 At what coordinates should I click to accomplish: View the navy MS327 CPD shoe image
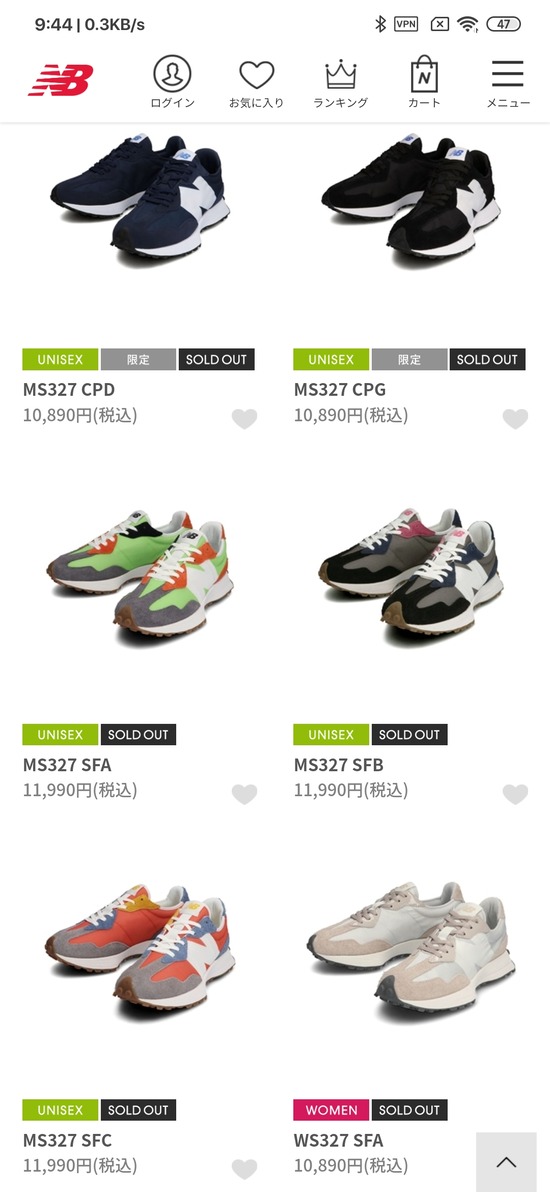[139, 199]
